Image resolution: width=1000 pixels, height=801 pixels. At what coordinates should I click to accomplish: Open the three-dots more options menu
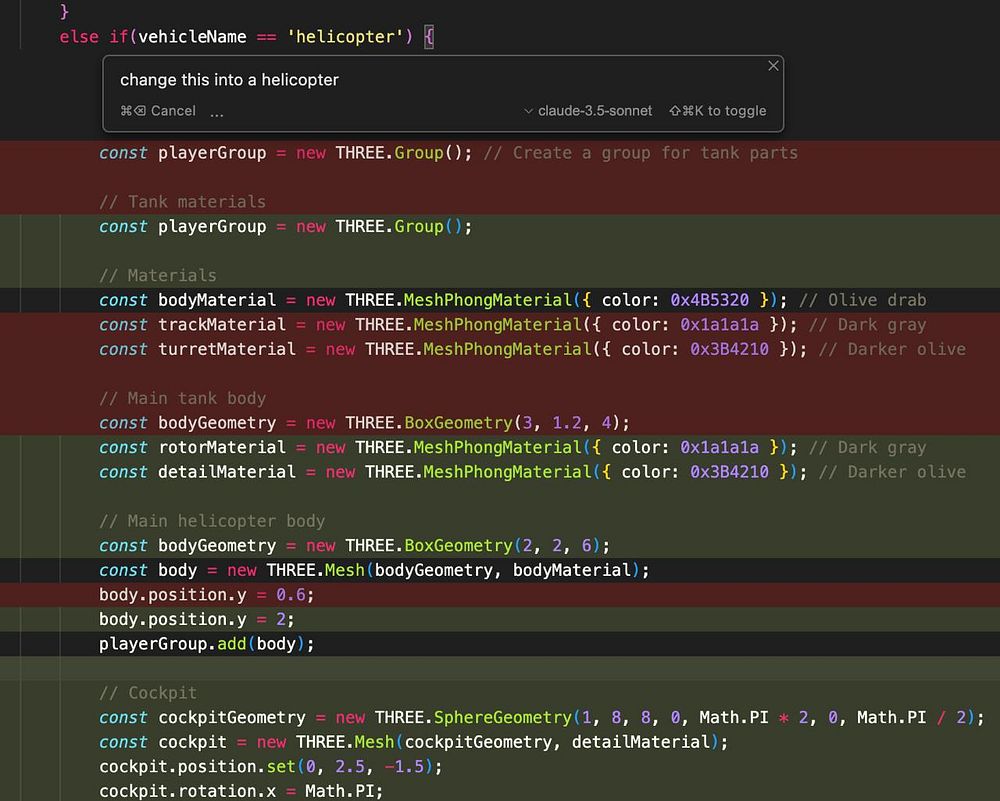click(217, 111)
